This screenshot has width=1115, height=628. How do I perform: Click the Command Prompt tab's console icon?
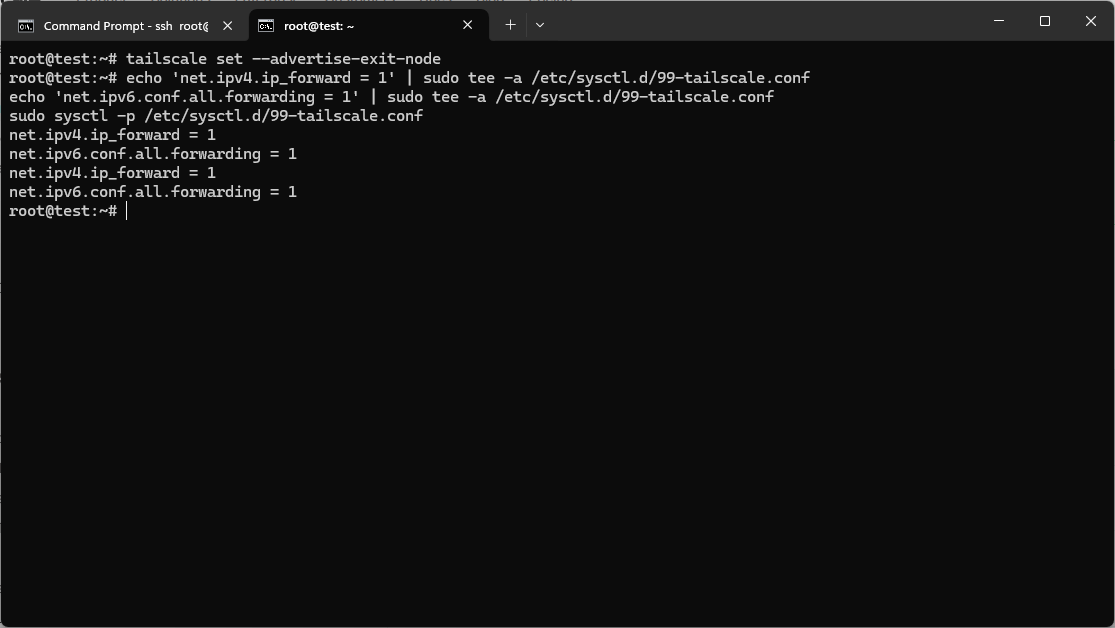coord(26,26)
